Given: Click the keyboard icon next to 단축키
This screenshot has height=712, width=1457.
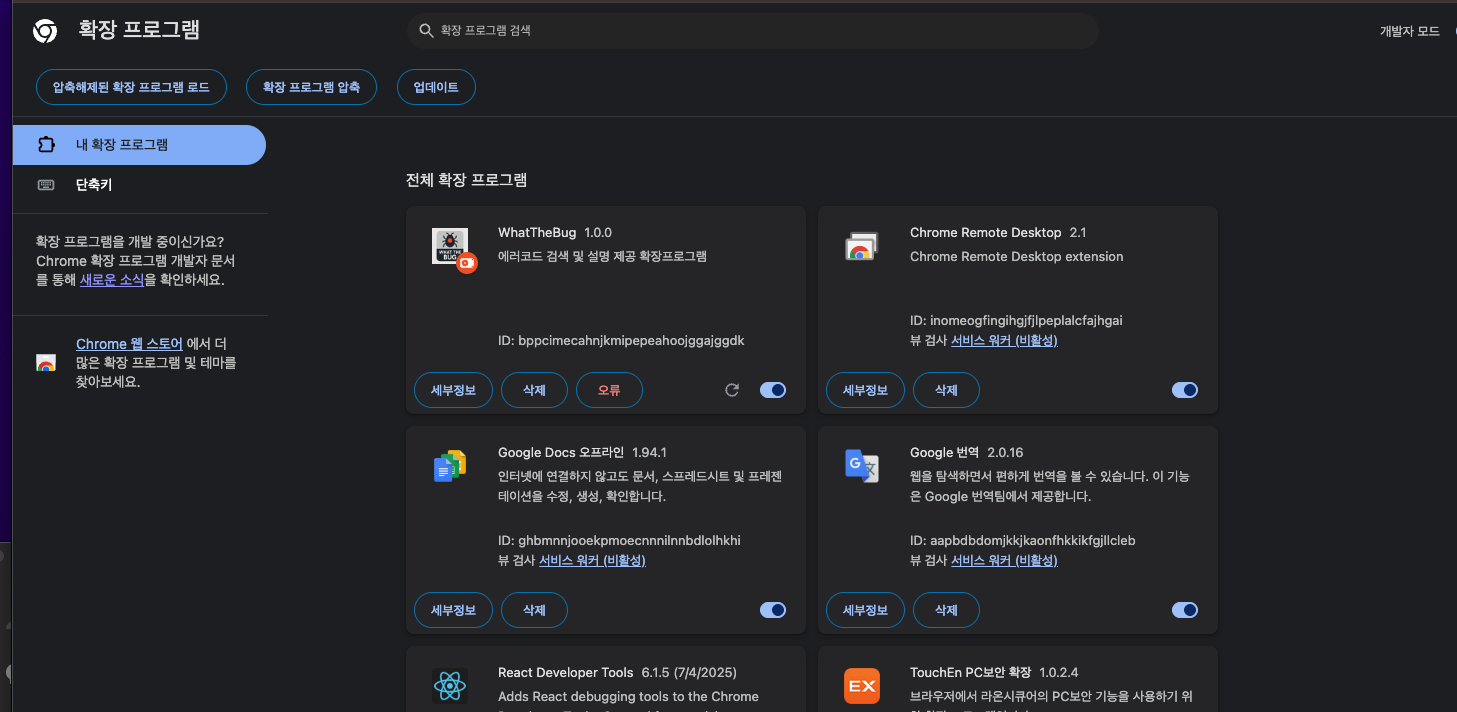Looking at the screenshot, I should click(46, 185).
